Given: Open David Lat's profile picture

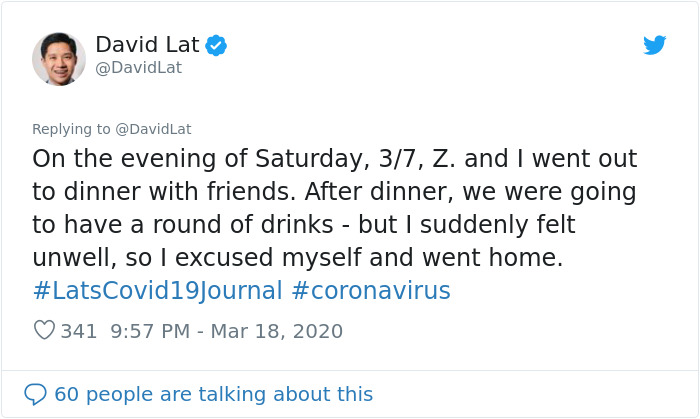Looking at the screenshot, I should tap(58, 58).
